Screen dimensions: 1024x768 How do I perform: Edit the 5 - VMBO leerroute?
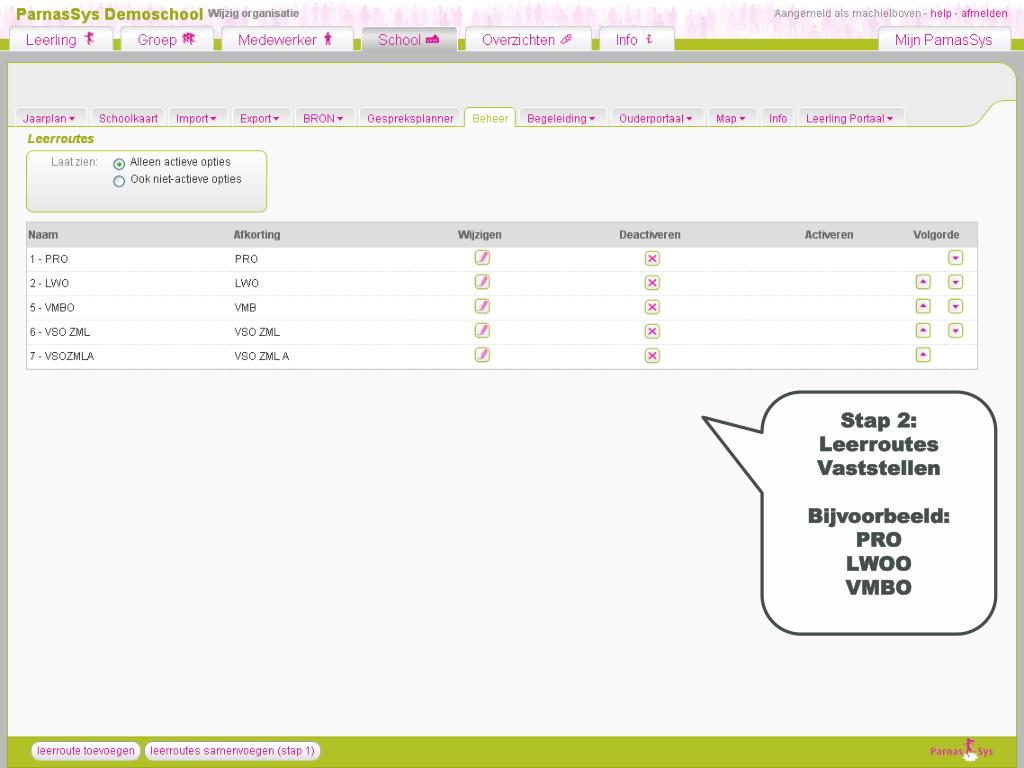click(x=482, y=306)
